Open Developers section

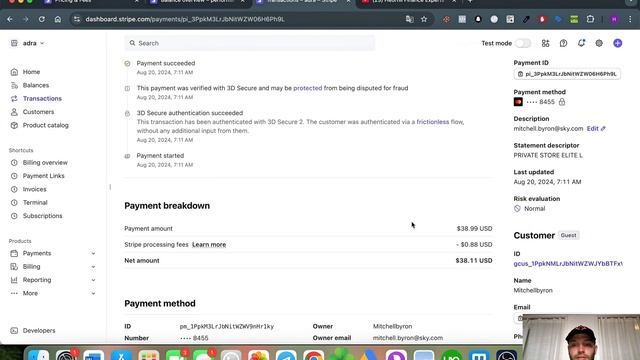39,331
